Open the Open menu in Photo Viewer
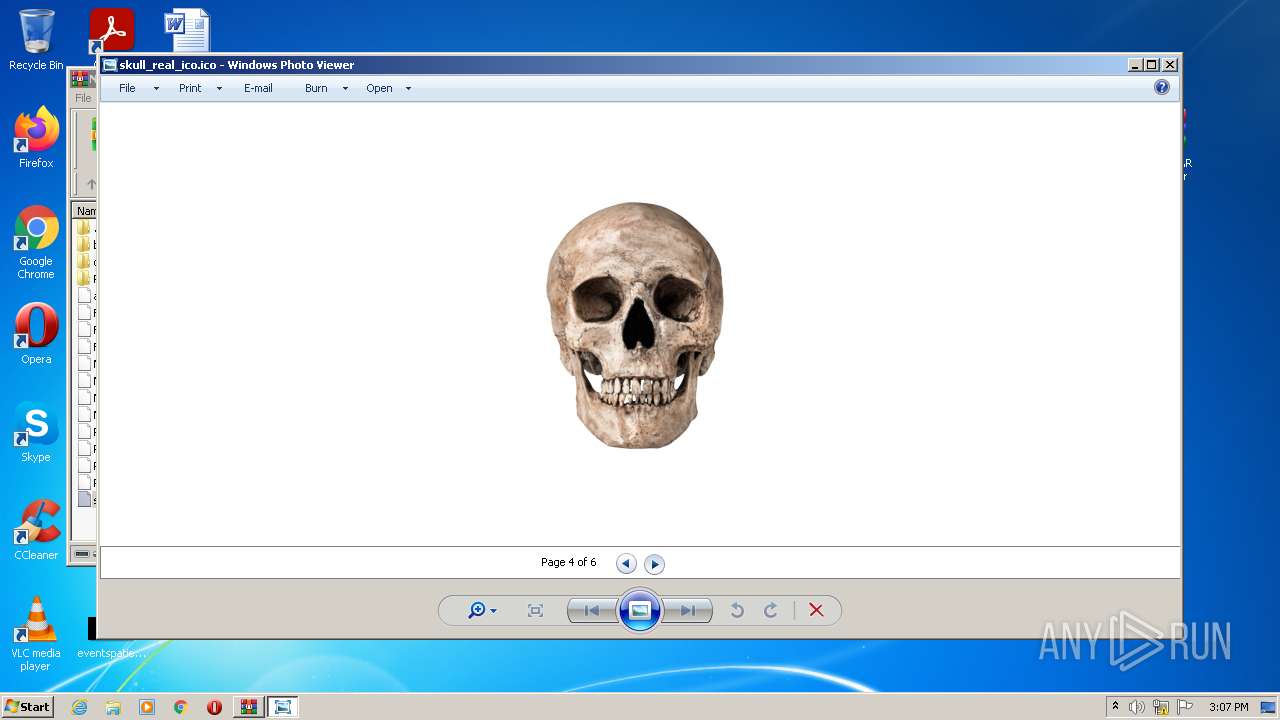1280x720 pixels. 379,88
